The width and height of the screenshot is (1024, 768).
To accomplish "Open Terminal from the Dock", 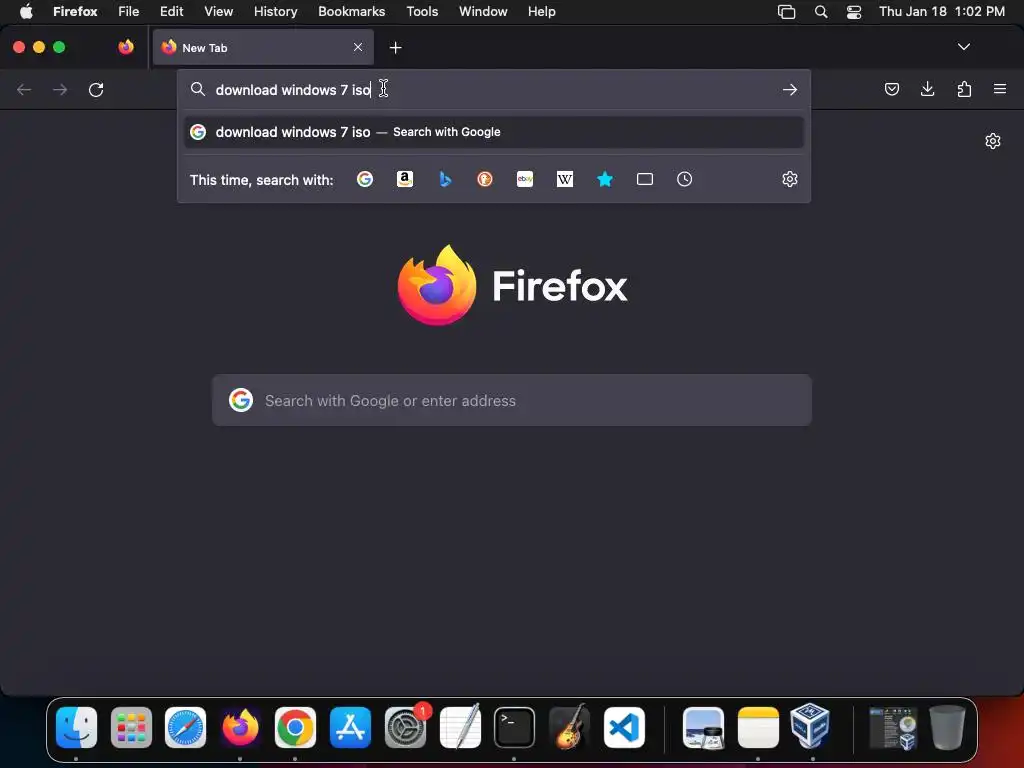I will (515, 727).
